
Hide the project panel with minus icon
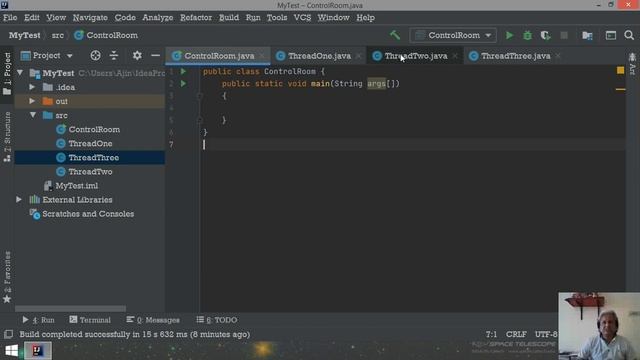click(156, 56)
